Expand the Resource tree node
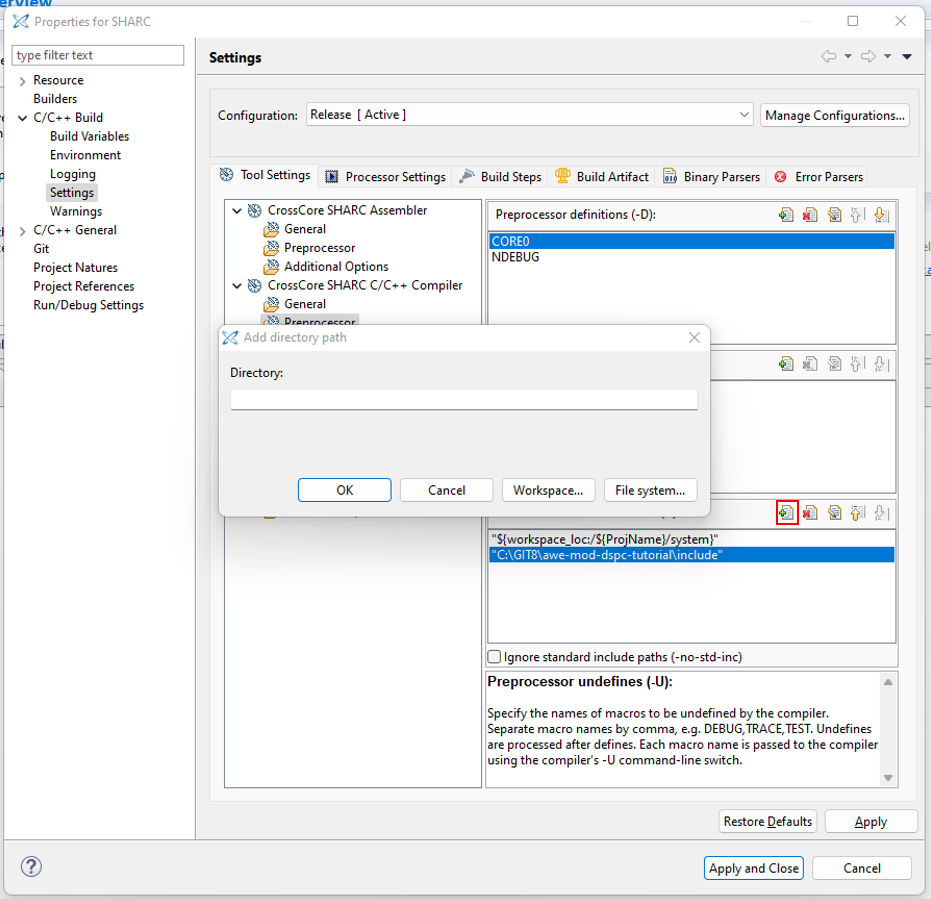The height and width of the screenshot is (899, 931). [23, 81]
